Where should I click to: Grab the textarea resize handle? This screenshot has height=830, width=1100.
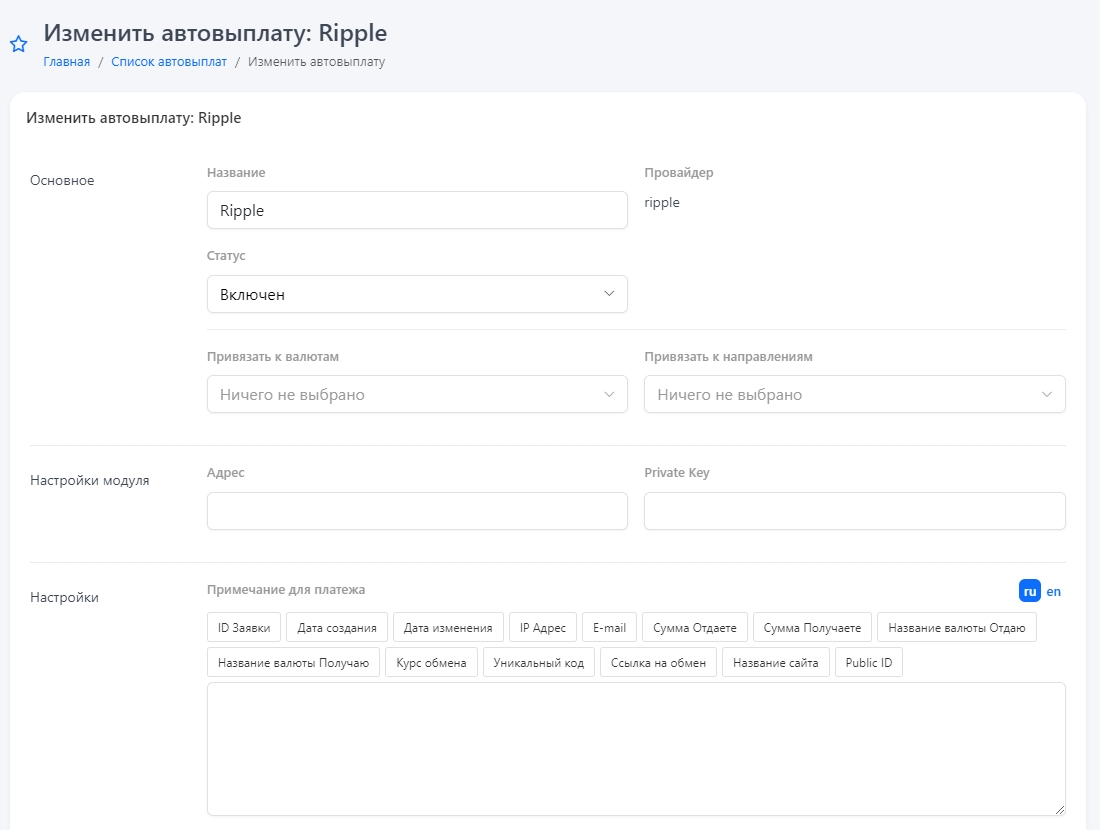(x=1059, y=809)
